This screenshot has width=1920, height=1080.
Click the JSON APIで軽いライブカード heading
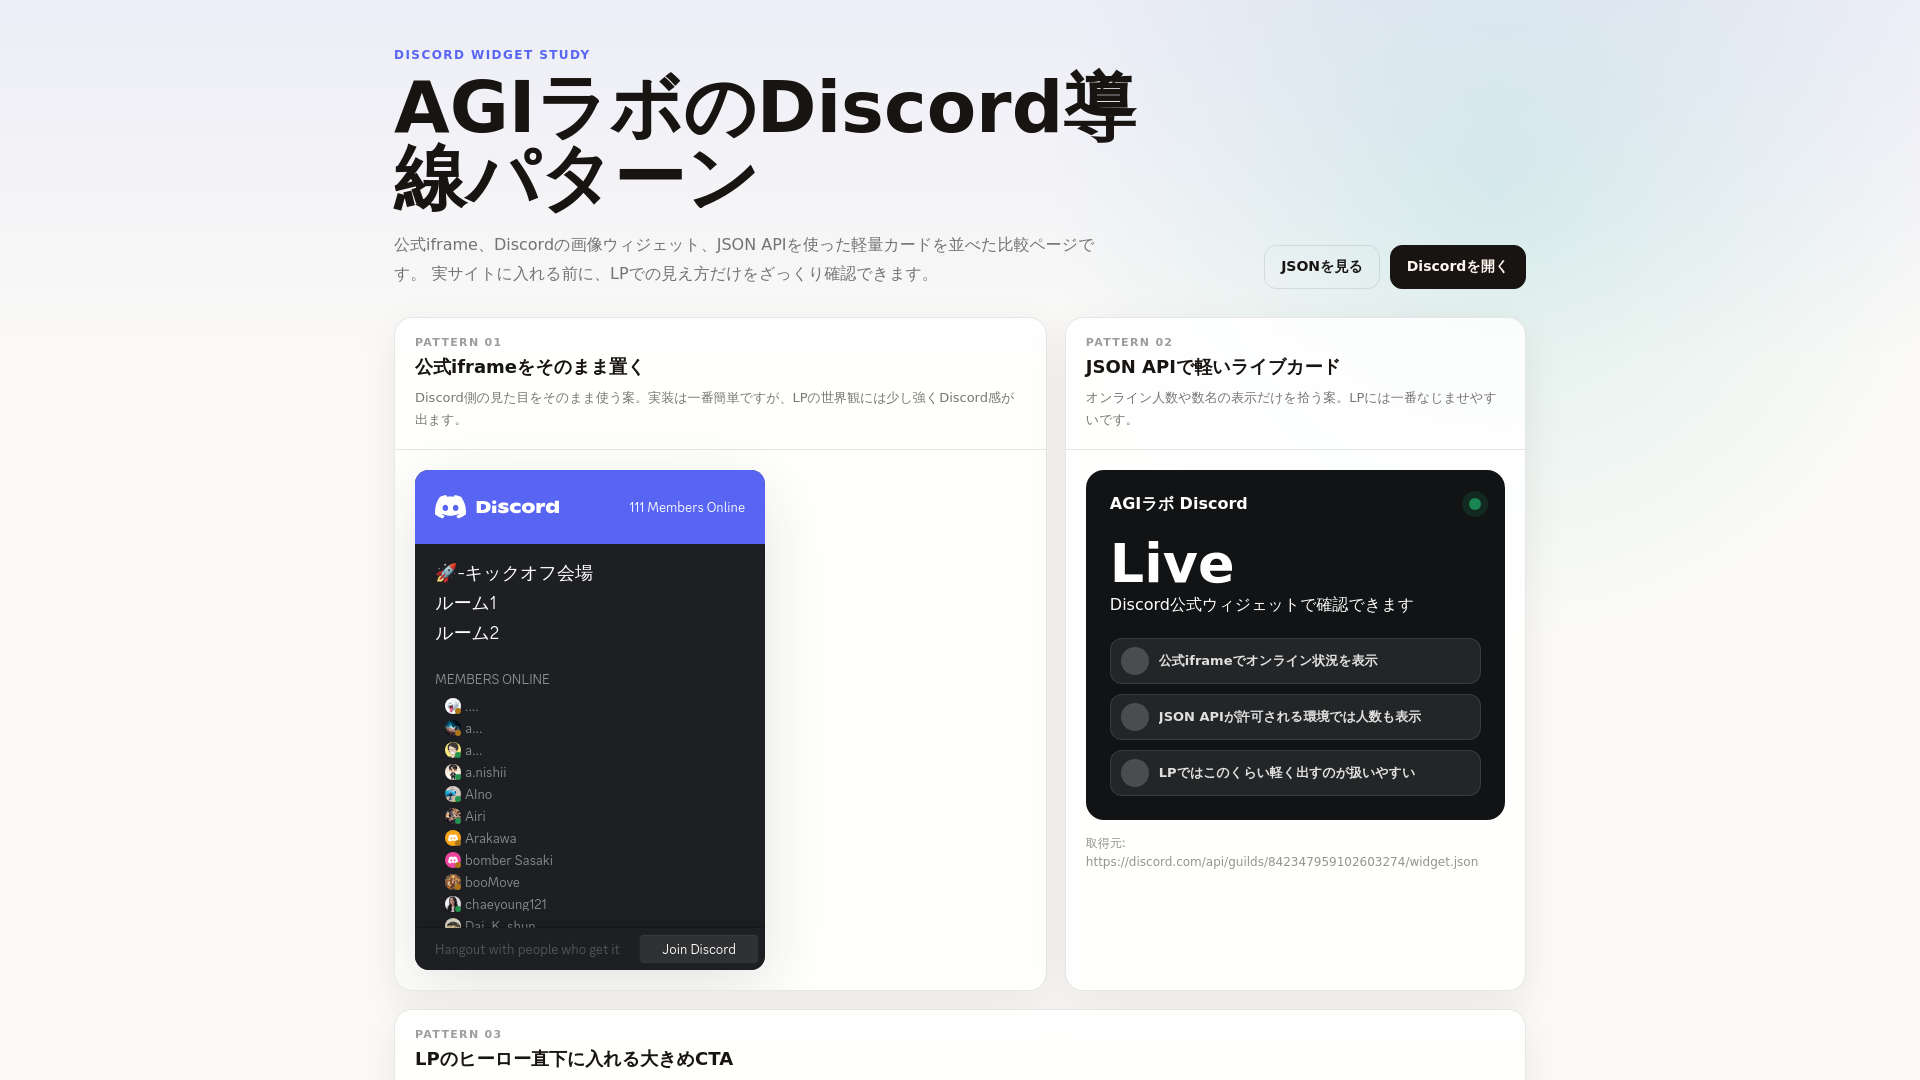coord(1213,367)
